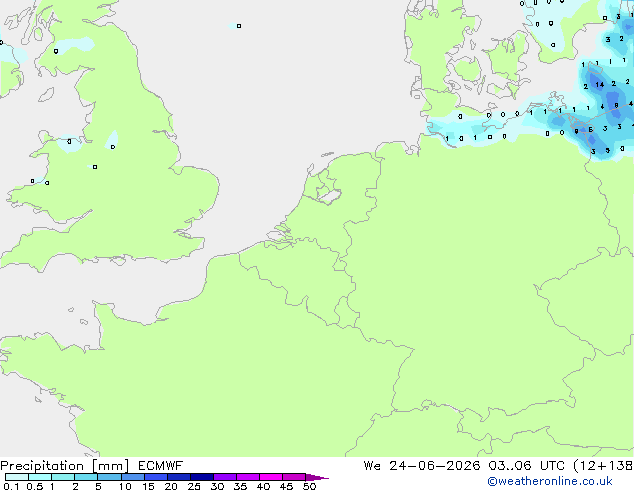Screen dimensions: 634x490
Task: Click the 03..06 UTC time label
Action: (526, 466)
